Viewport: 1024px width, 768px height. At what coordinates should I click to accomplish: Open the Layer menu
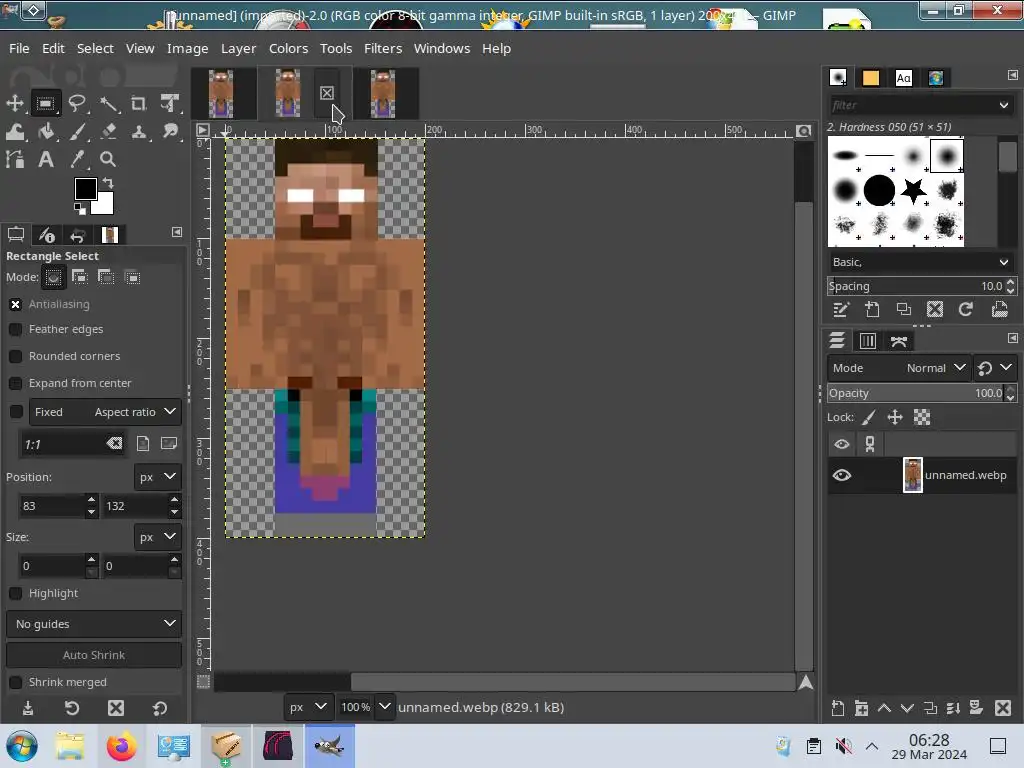click(x=238, y=48)
